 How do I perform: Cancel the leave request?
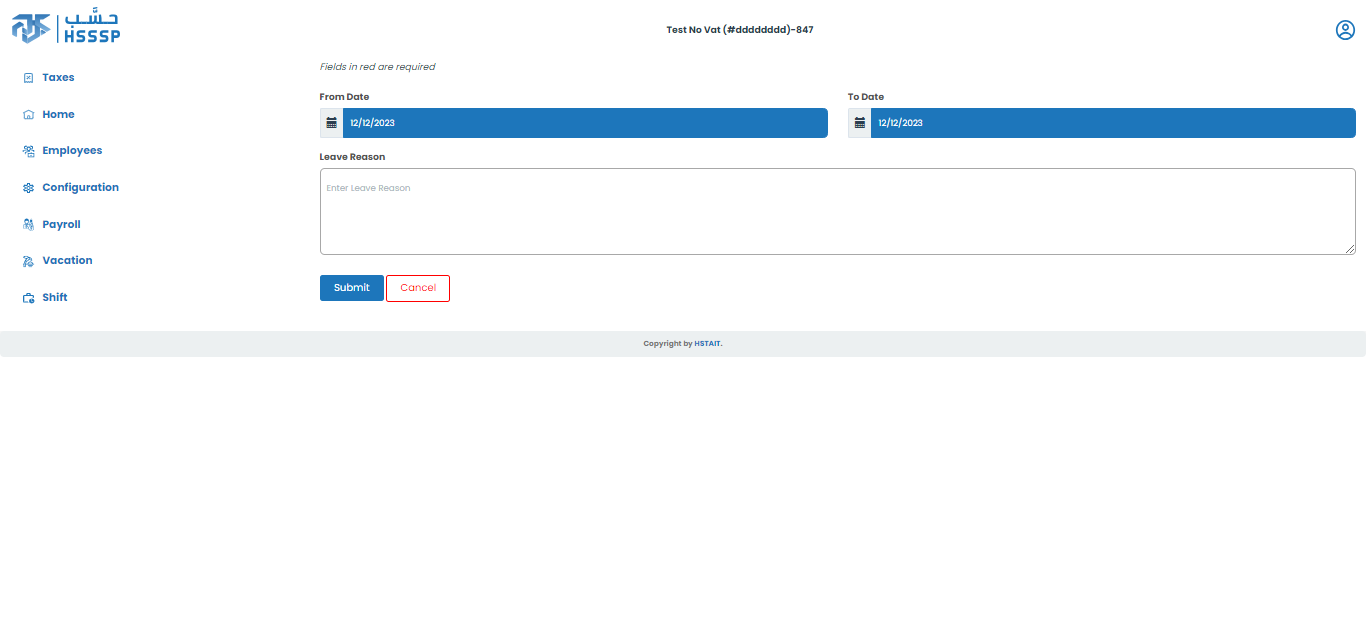pos(418,288)
